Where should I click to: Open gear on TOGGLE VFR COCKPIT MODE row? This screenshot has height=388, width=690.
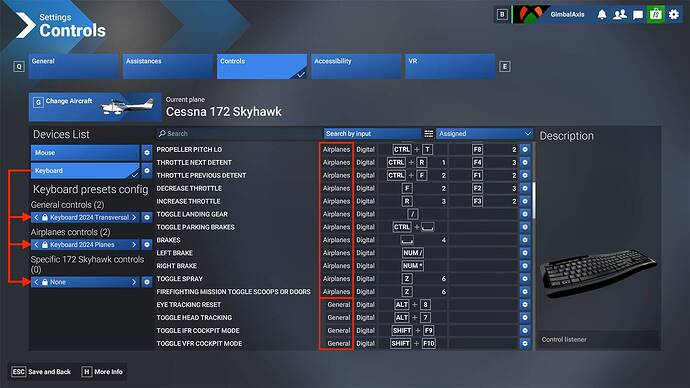coord(525,343)
